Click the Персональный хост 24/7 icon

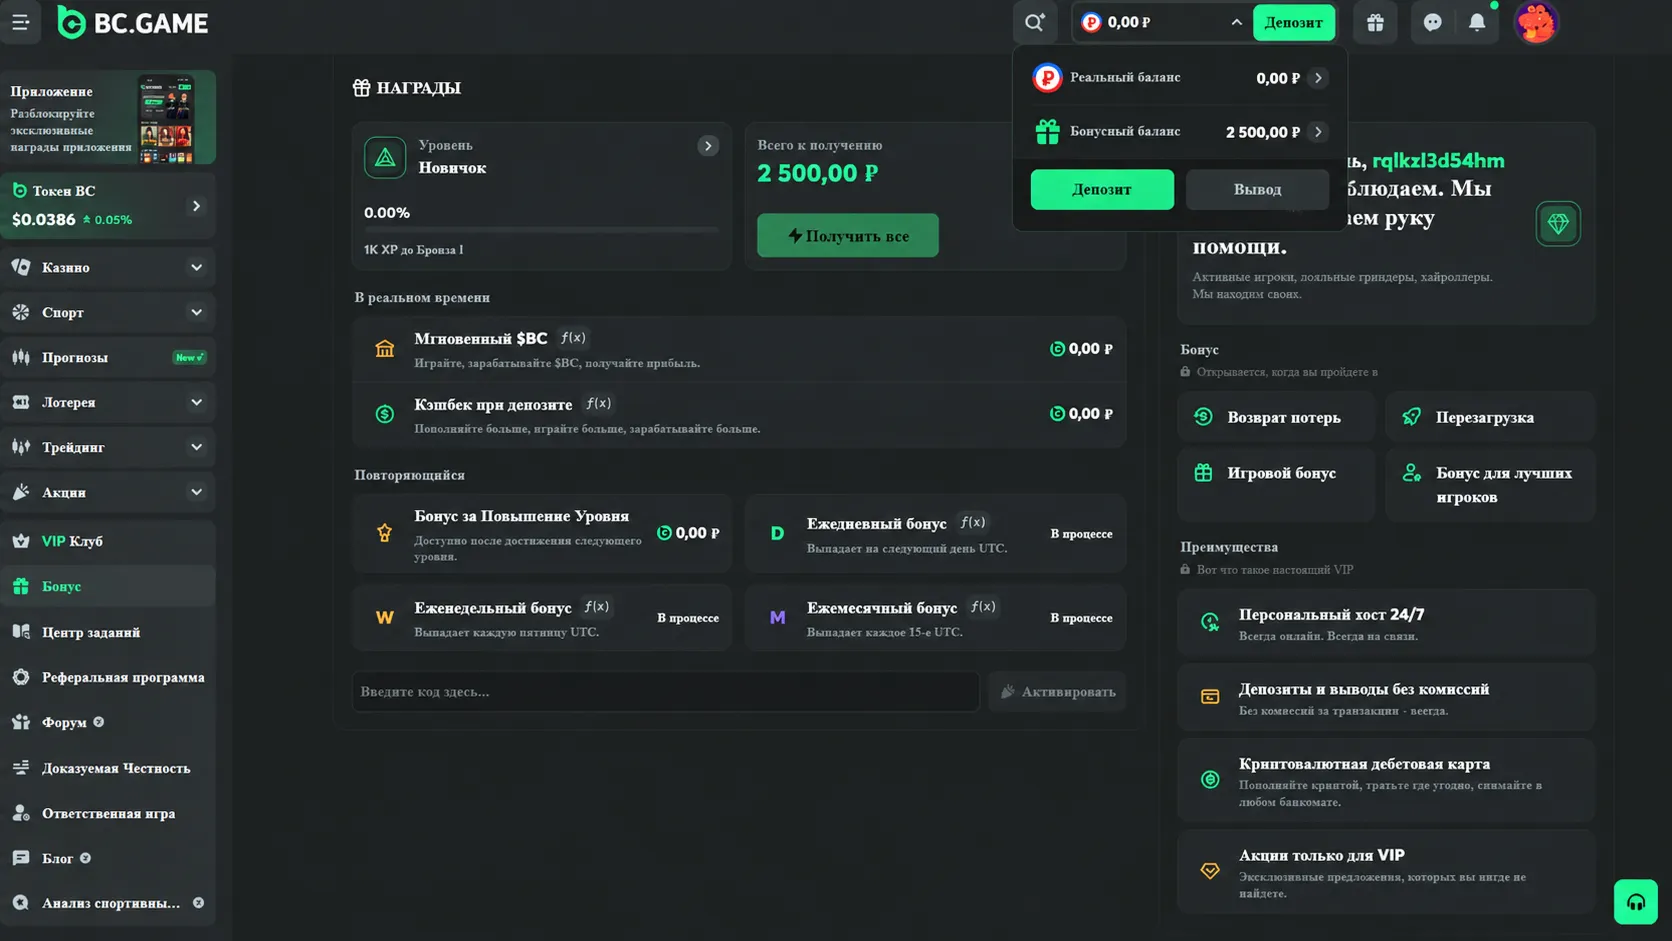point(1210,623)
